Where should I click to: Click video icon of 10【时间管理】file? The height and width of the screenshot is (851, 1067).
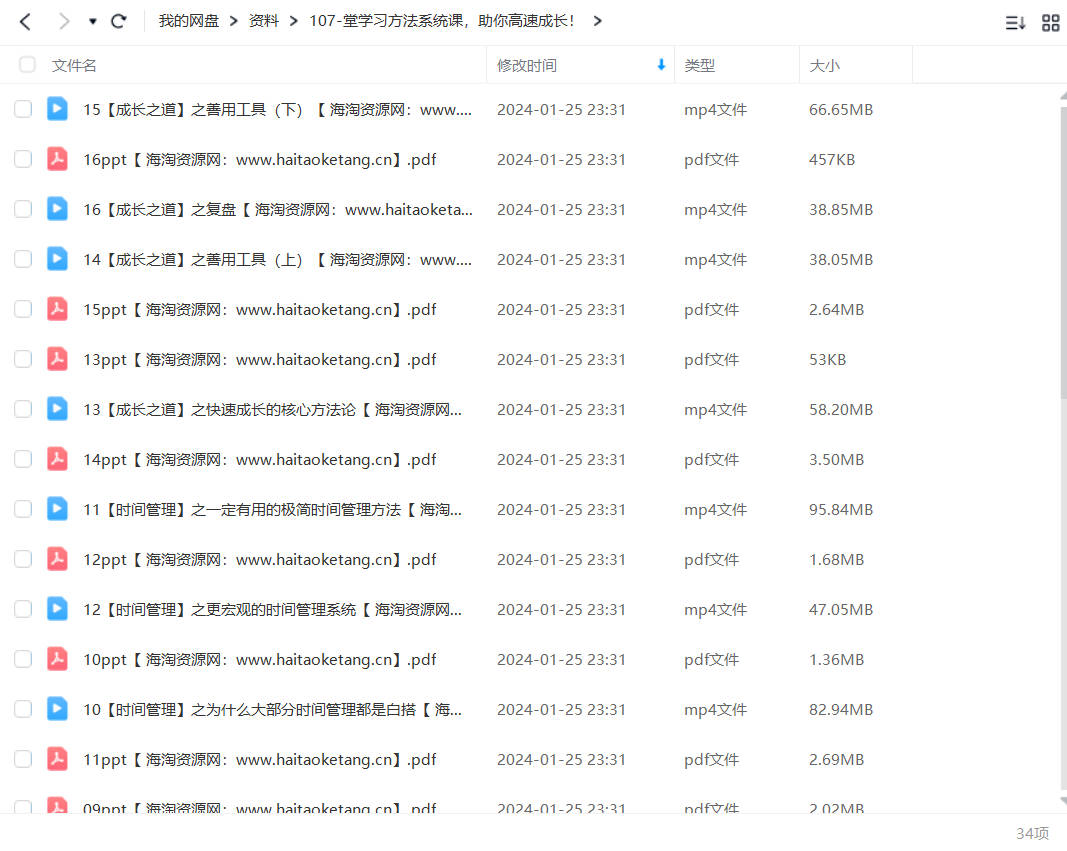(57, 709)
